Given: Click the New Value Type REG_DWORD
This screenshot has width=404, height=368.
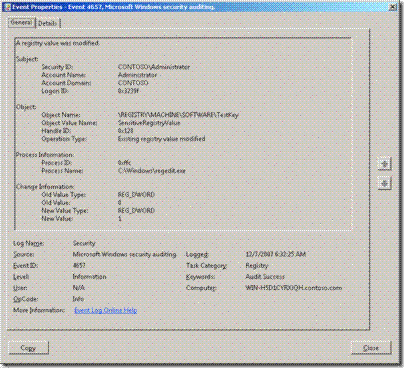Looking at the screenshot, I should [x=136, y=211].
